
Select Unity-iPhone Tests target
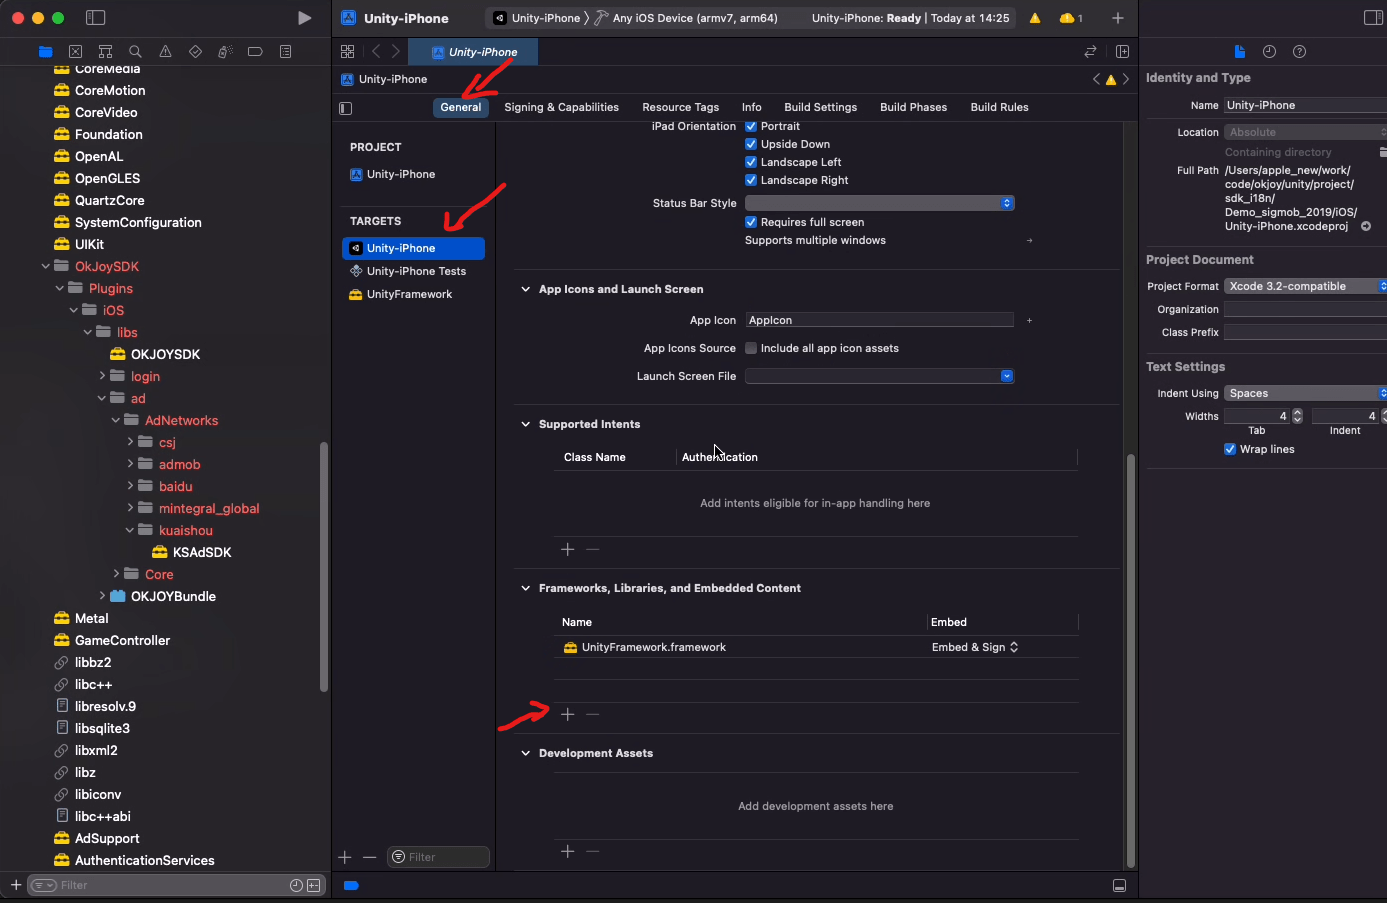(414, 271)
